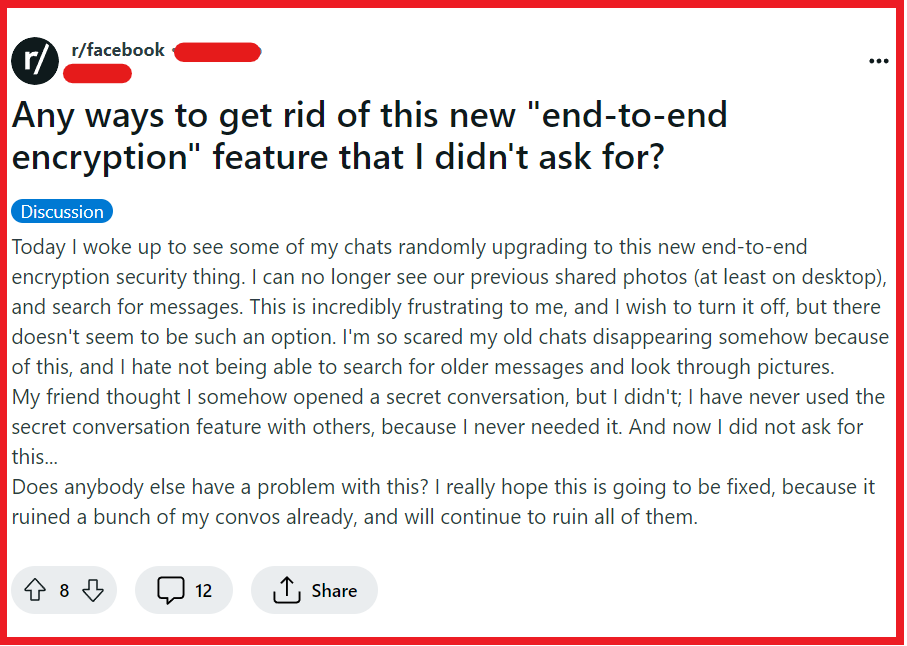907x646 pixels.
Task: Click the redacted red label beside r/facebook
Action: pos(217,52)
